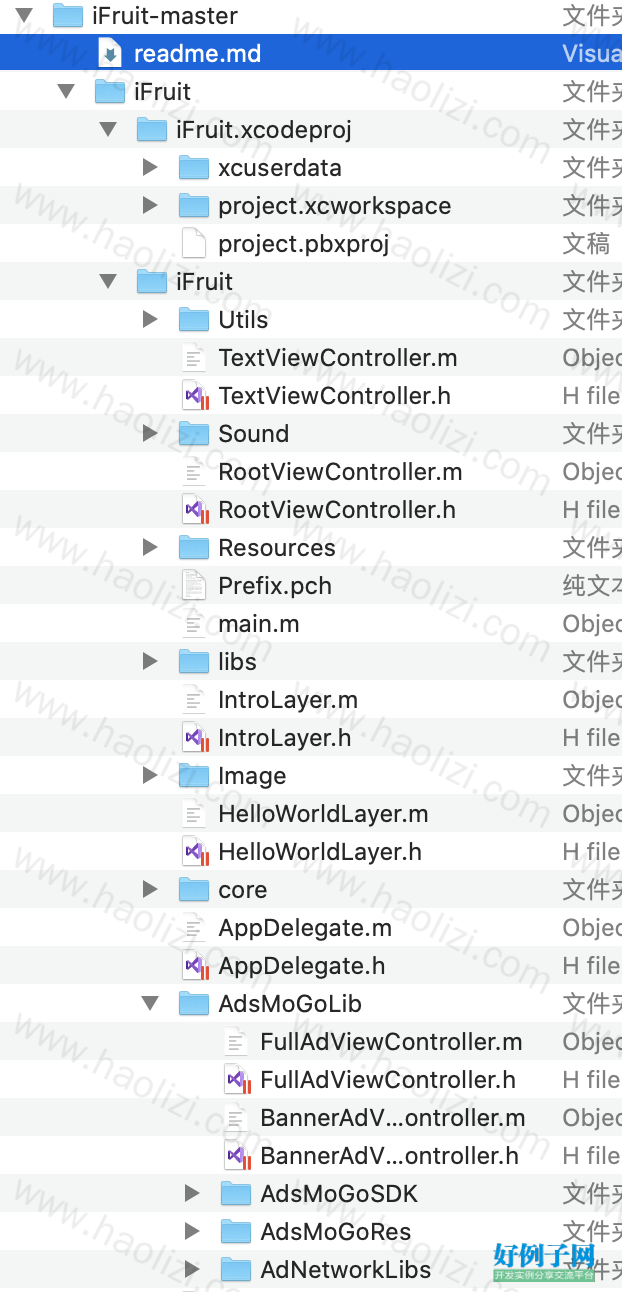Image resolution: width=622 pixels, height=1292 pixels.
Task: Click the AppDelegate.h Visual Studio icon
Action: 195,966
